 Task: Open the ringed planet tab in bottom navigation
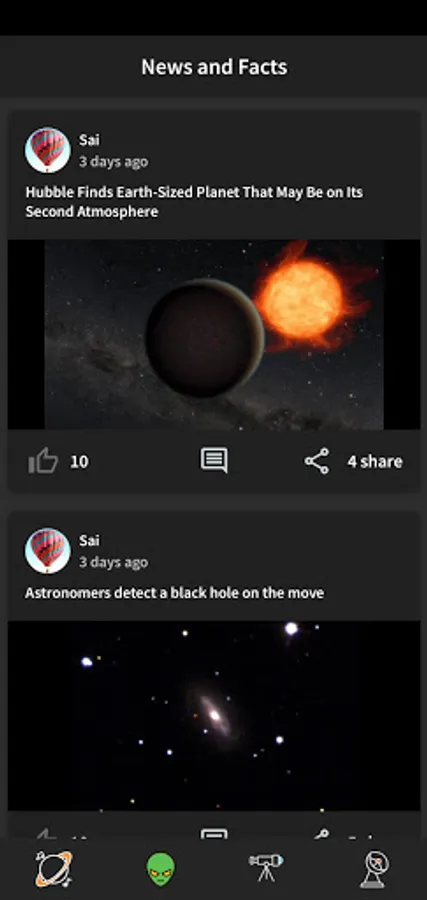pyautogui.click(x=53, y=868)
